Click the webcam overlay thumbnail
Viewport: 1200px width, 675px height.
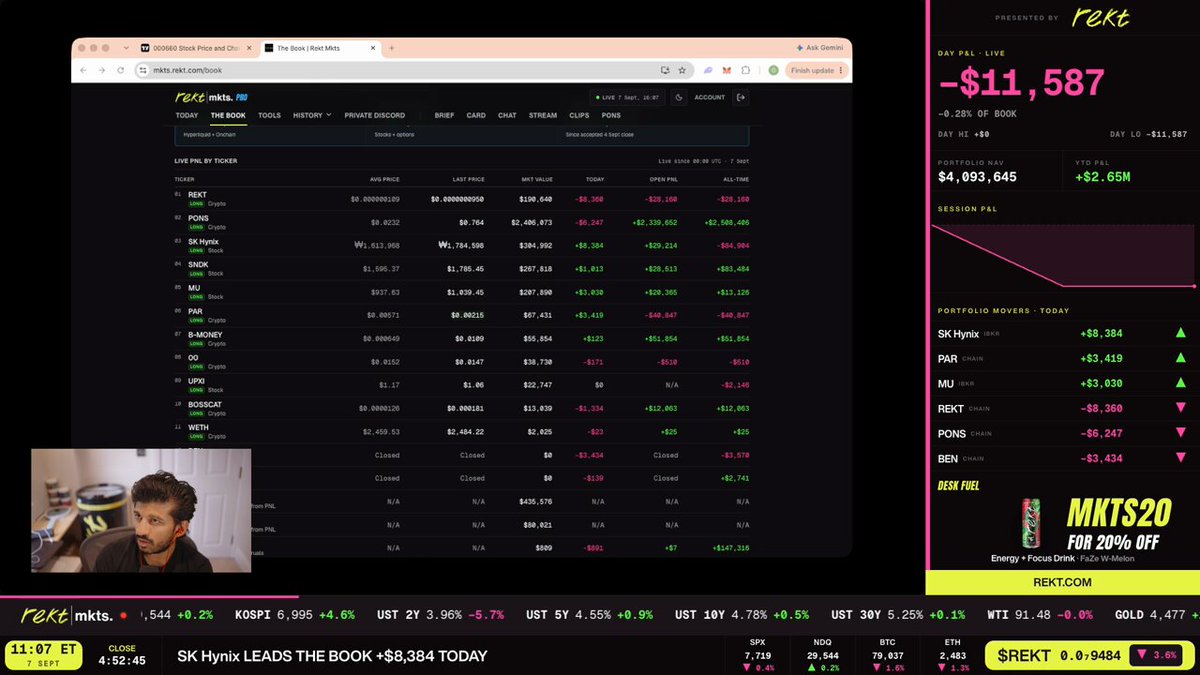(x=141, y=510)
